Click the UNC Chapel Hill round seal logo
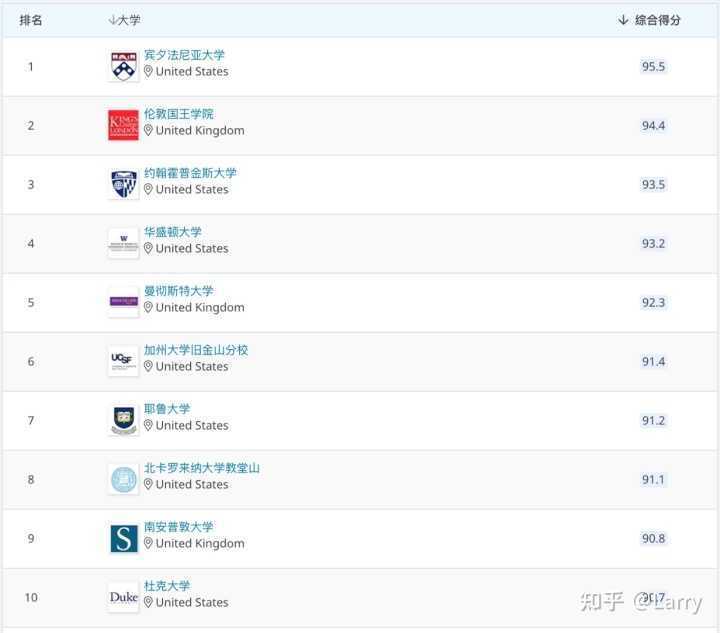The width and height of the screenshot is (720, 633). (123, 479)
